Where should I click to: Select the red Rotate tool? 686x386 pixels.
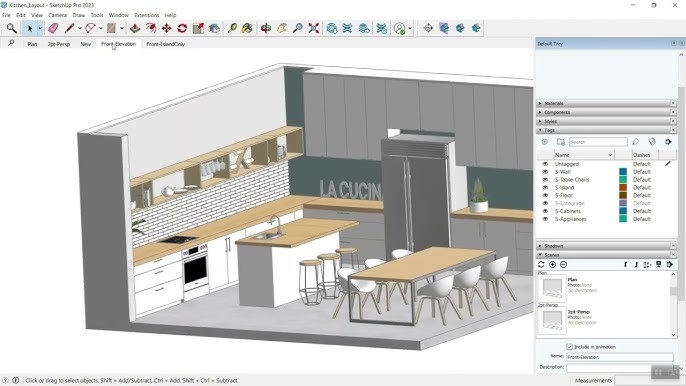pyautogui.click(x=182, y=28)
